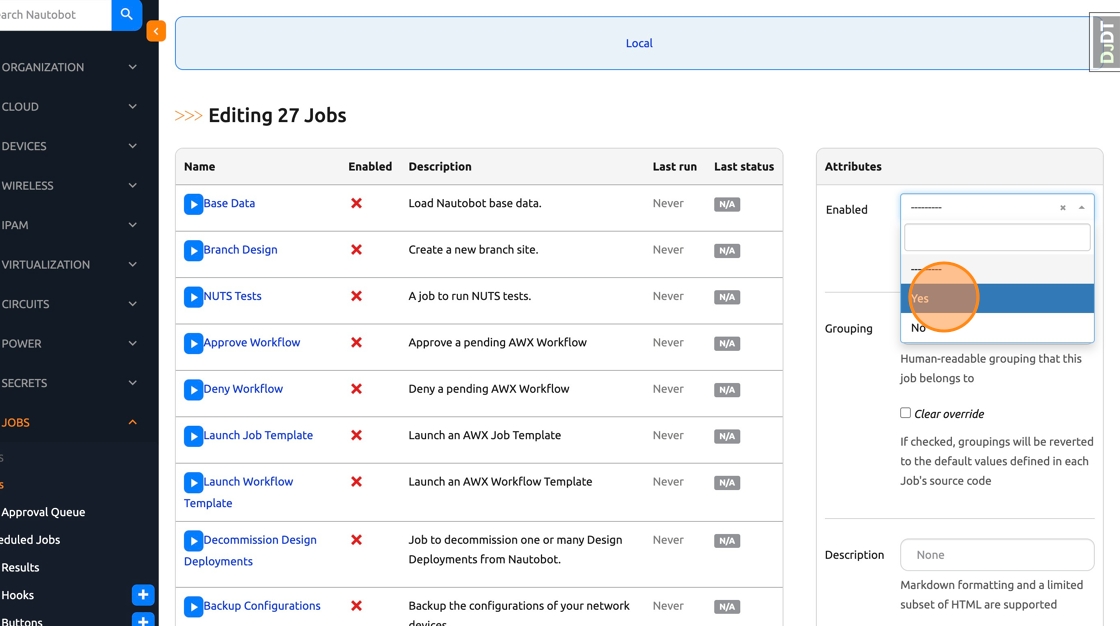
Task: Check the Clear override checkbox
Action: (x=905, y=413)
